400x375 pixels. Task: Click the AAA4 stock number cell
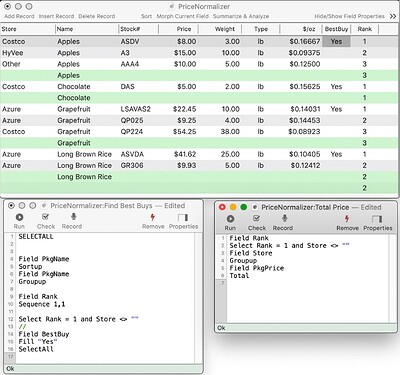pyautogui.click(x=130, y=64)
